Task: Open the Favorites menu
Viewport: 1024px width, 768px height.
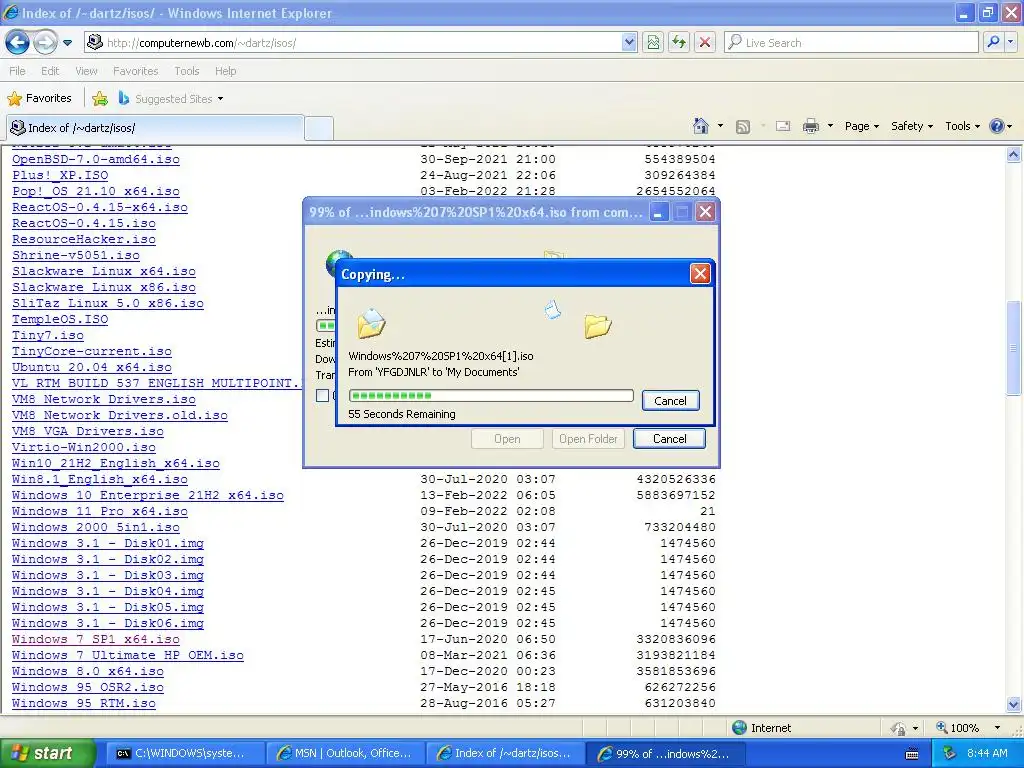Action: 135,71
